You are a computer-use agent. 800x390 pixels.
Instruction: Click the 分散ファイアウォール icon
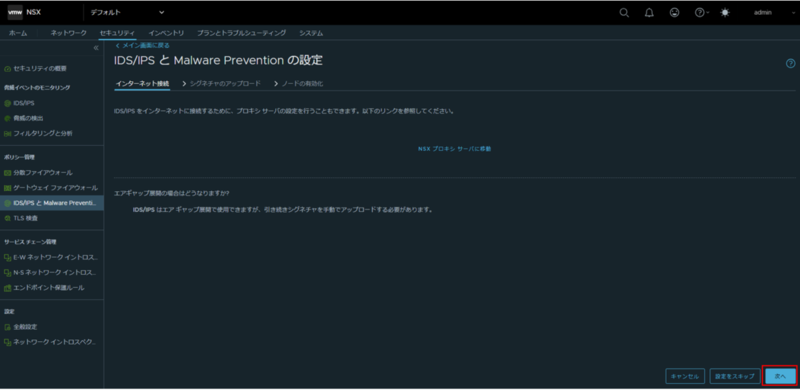coord(7,173)
